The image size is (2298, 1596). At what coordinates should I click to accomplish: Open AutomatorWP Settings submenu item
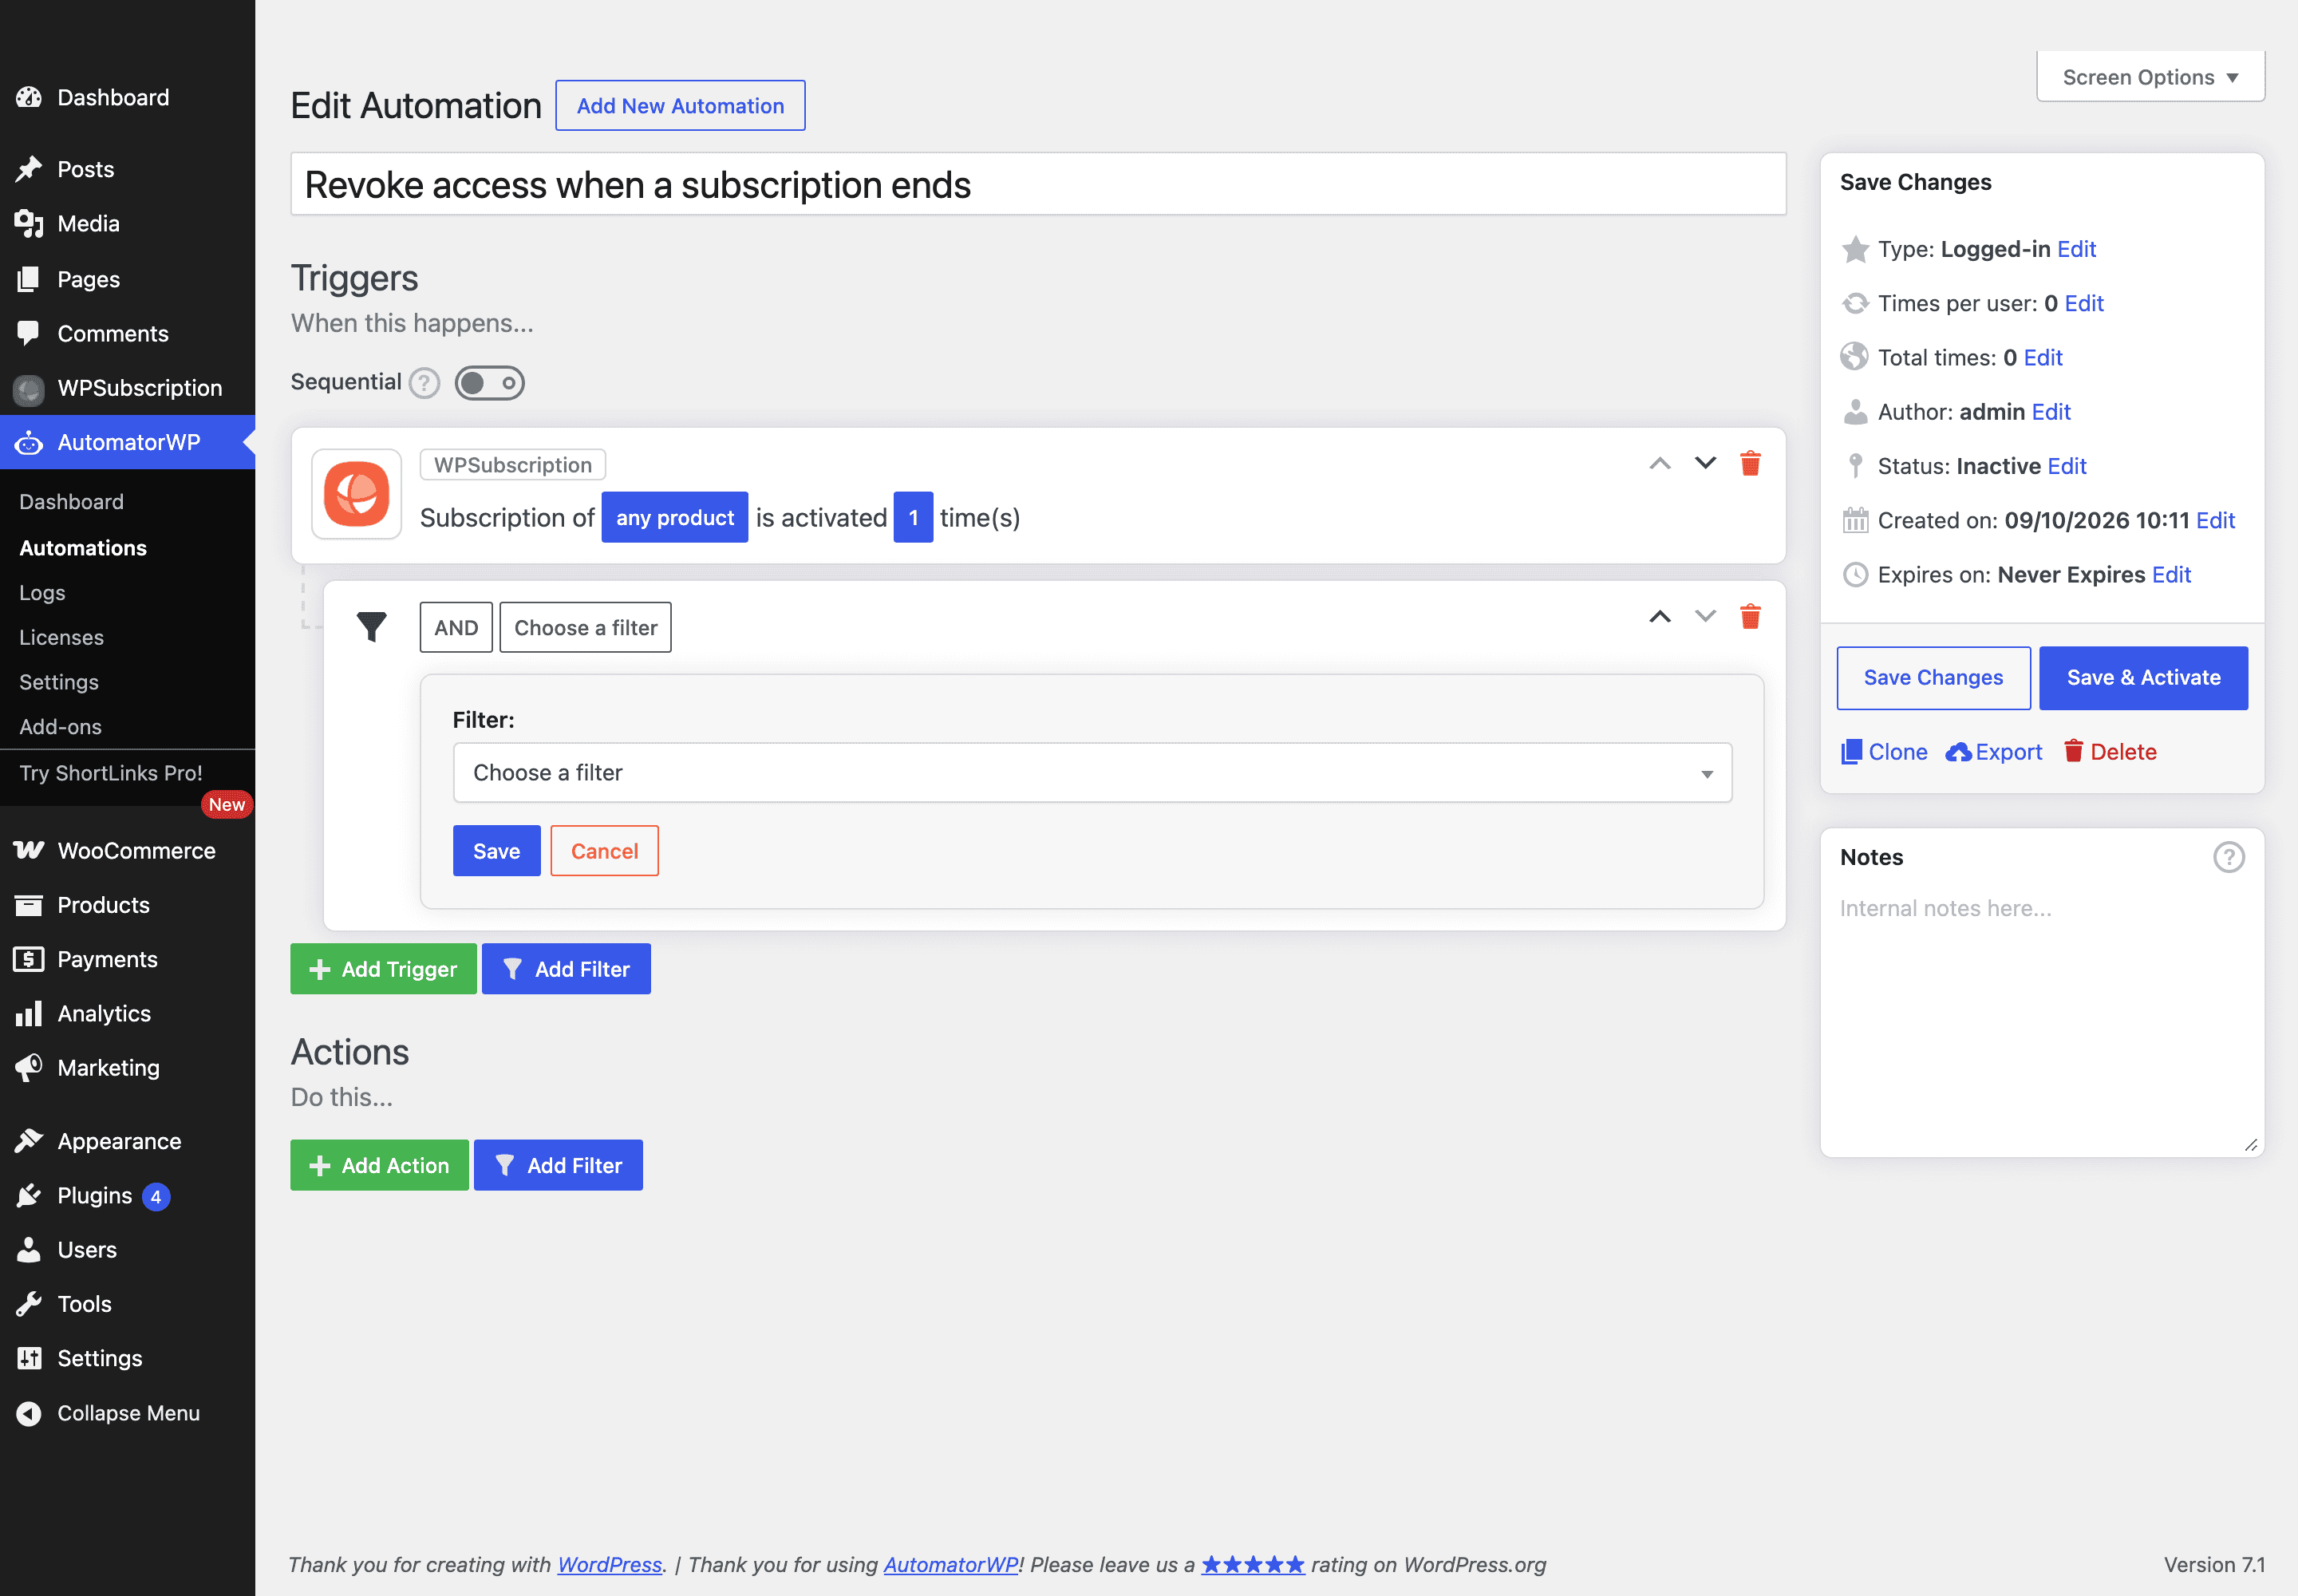[59, 682]
